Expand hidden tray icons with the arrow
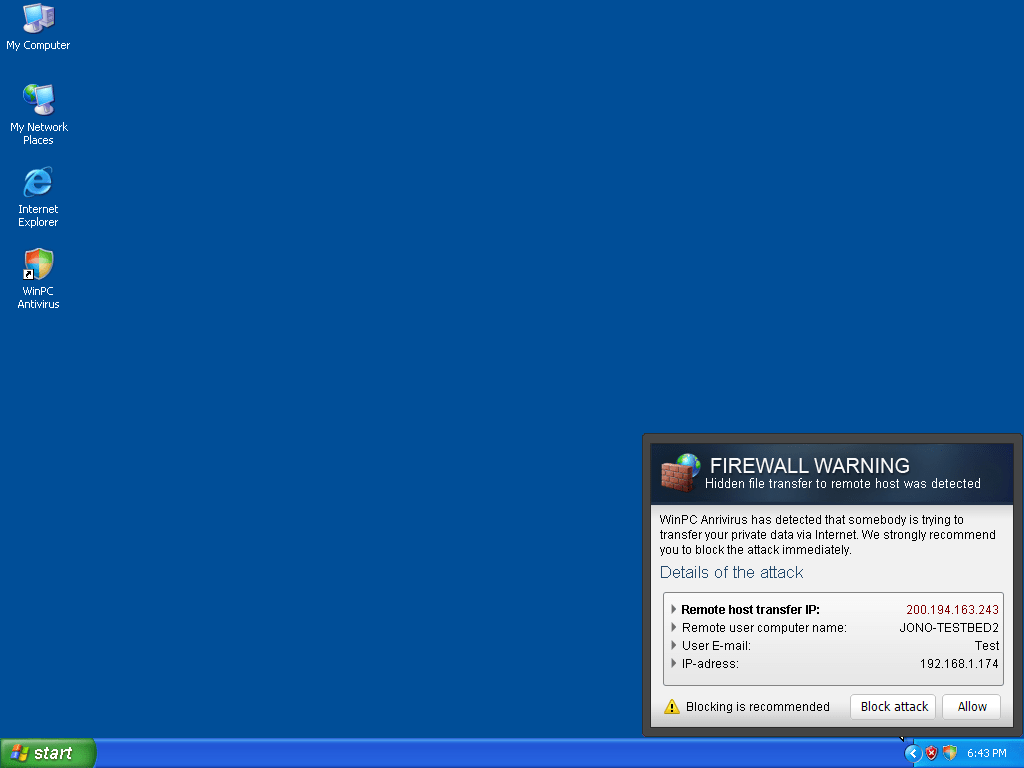Screen dimensions: 1024x768 (912, 753)
